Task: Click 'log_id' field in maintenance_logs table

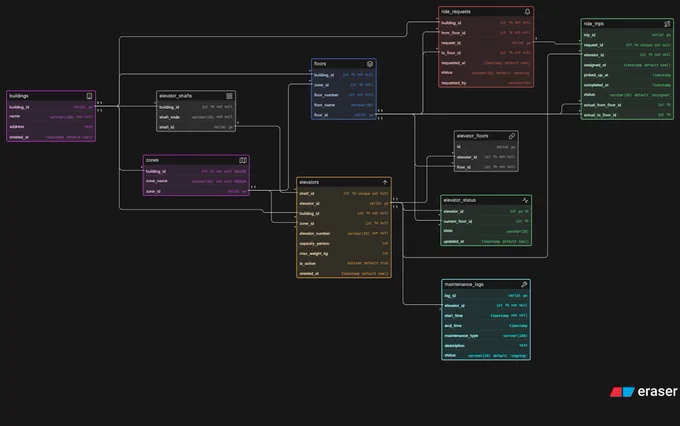Action: 486,295
